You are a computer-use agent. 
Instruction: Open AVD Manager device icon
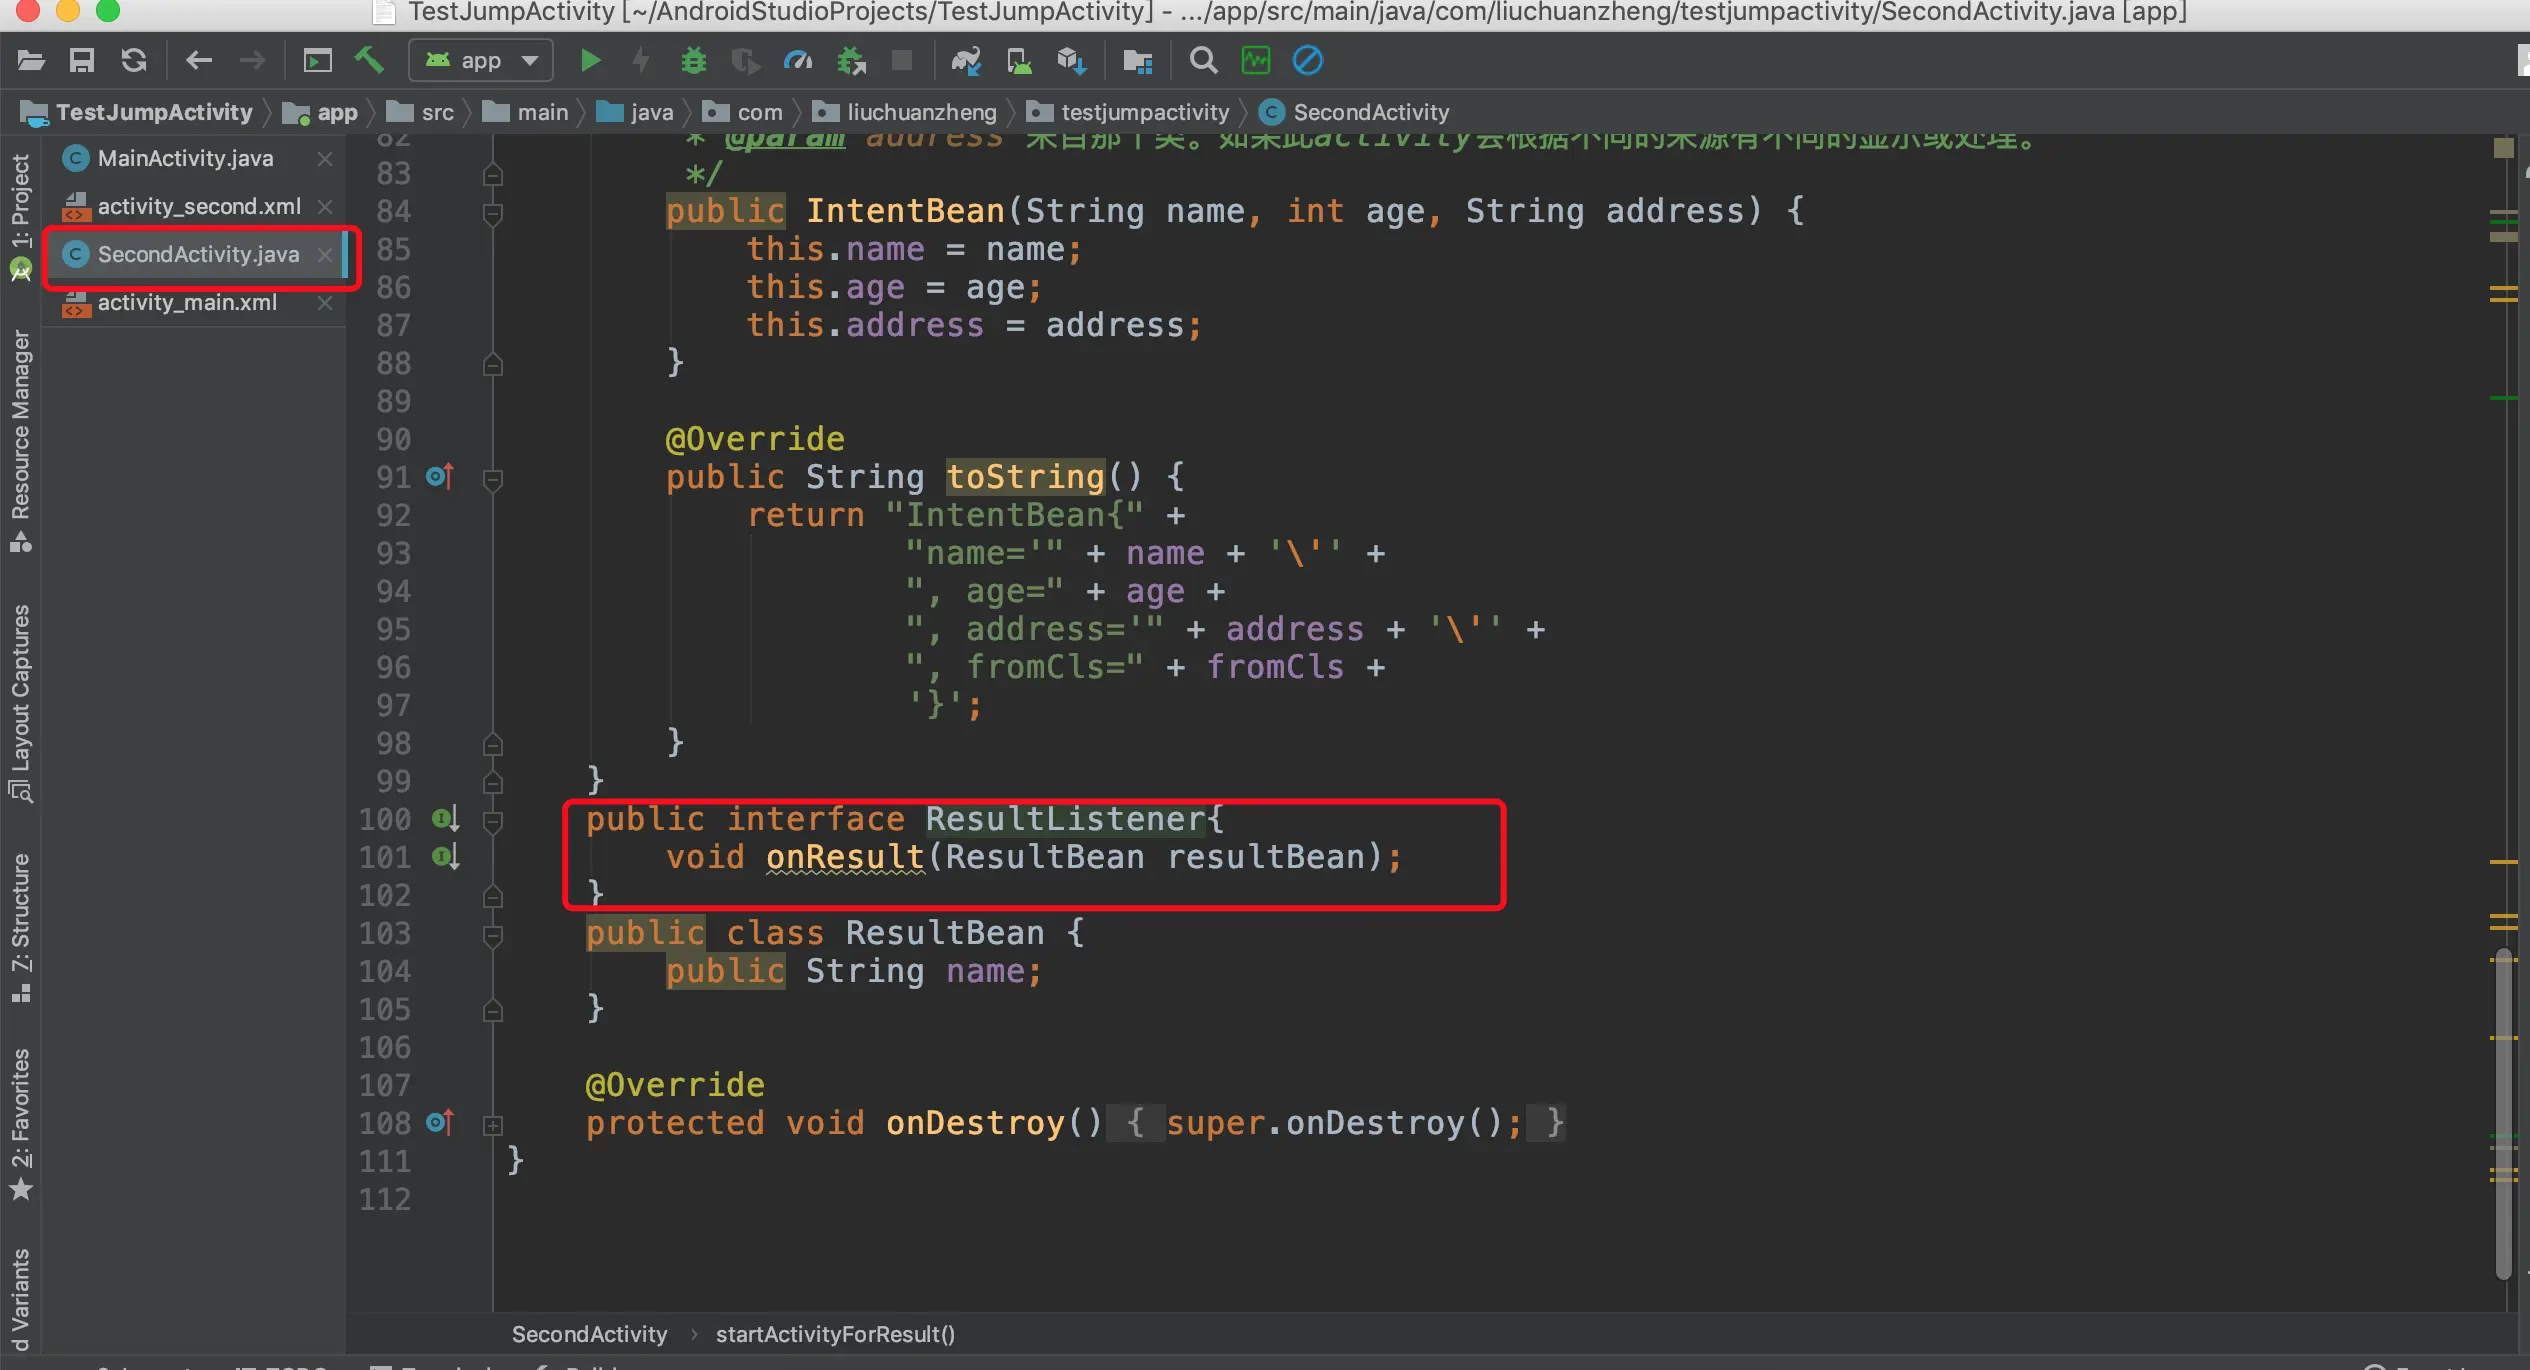pos(1019,61)
